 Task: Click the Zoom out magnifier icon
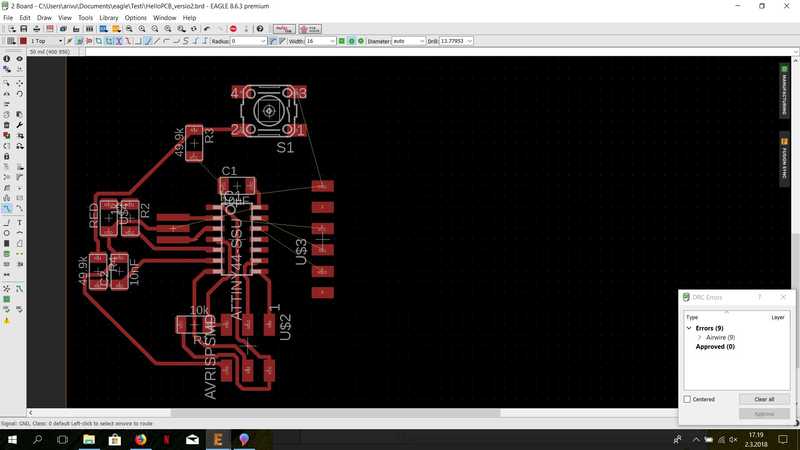pyautogui.click(x=155, y=29)
